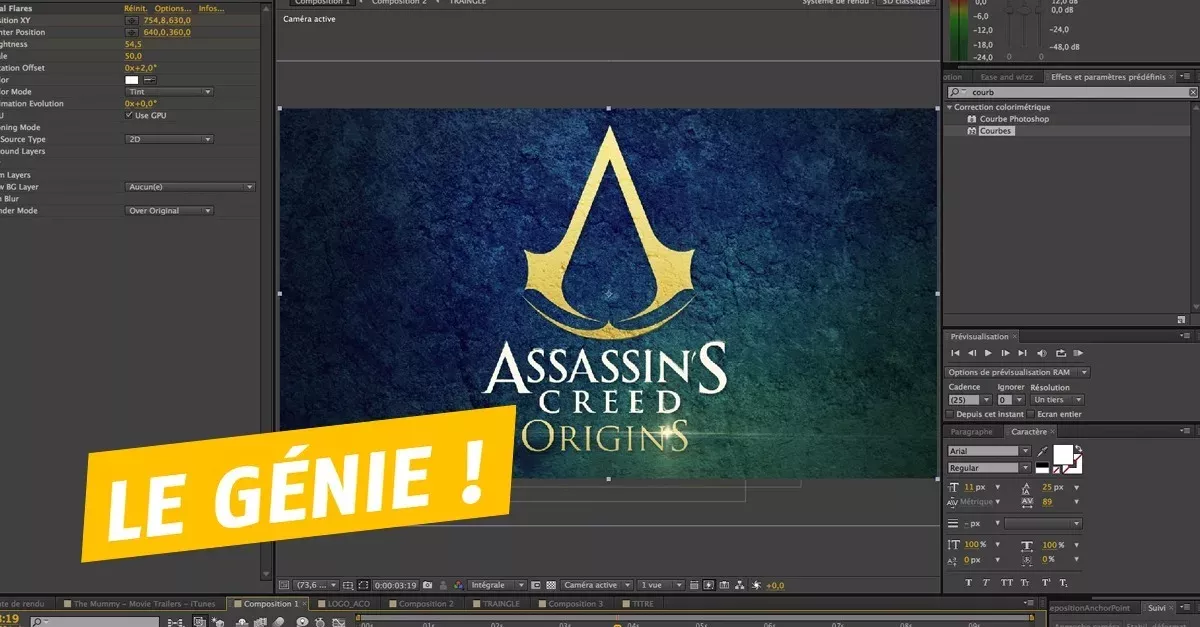Apply faux bold style
1200x627 pixels.
coord(968,582)
